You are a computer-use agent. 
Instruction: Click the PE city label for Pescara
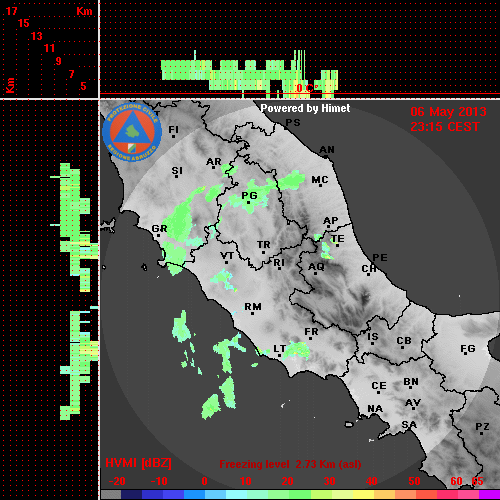[x=380, y=257]
